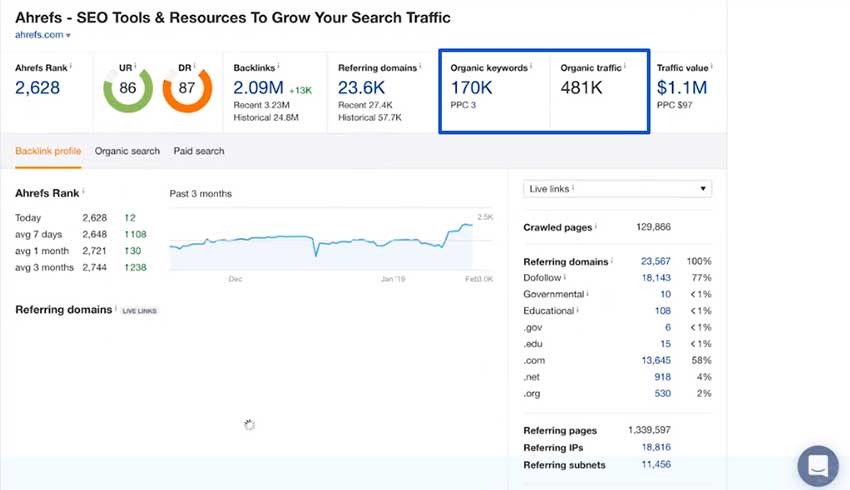Open the .org 530 count
850x490 pixels.
[x=663, y=394]
